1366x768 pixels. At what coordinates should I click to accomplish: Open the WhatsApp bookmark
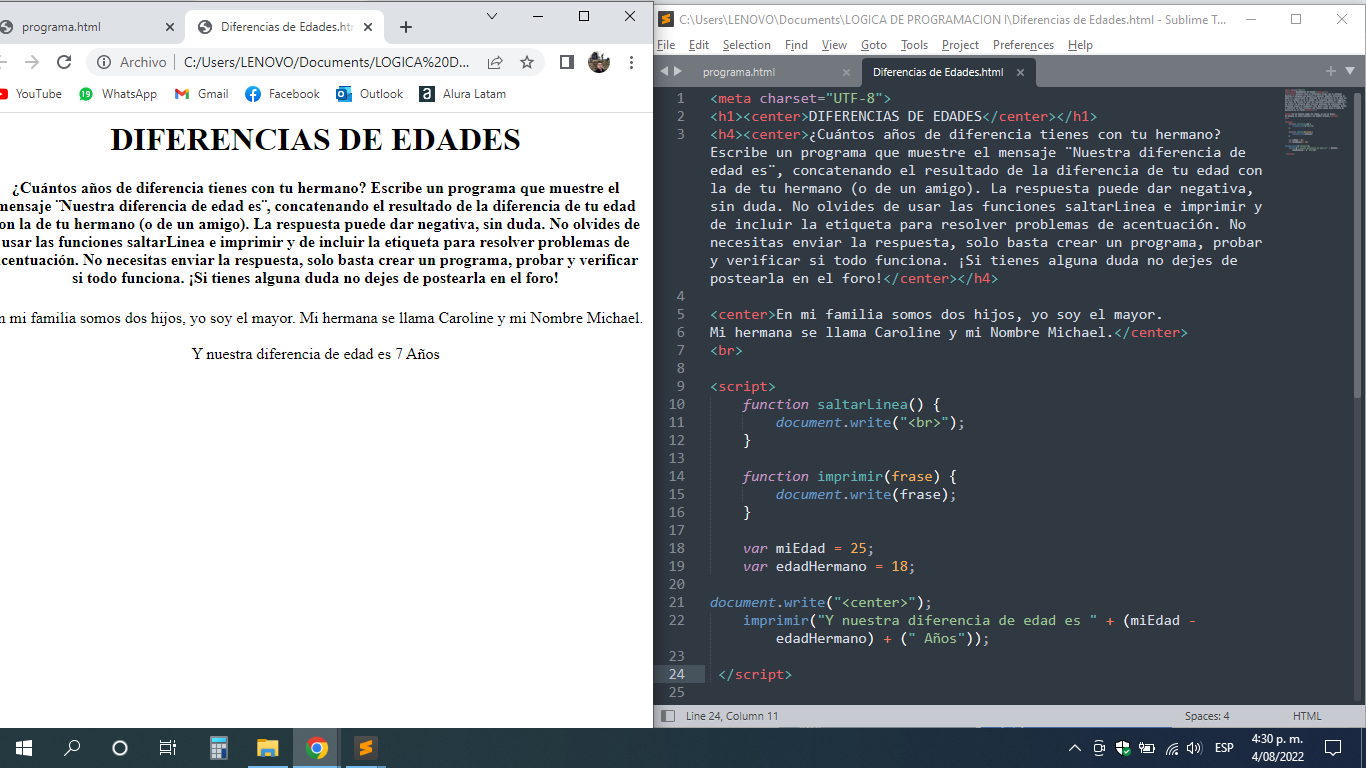[118, 94]
